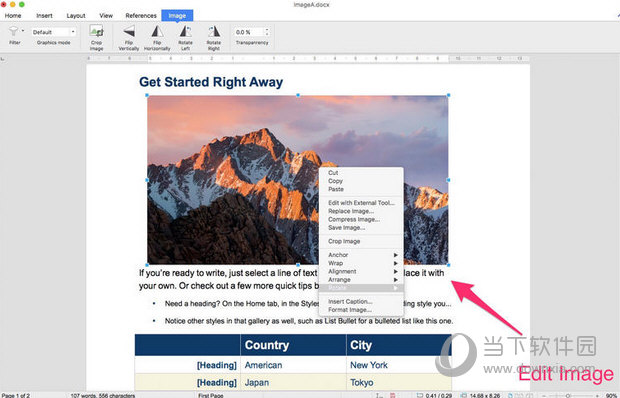
Task: Click the top-right image resize handle
Action: coord(448,95)
